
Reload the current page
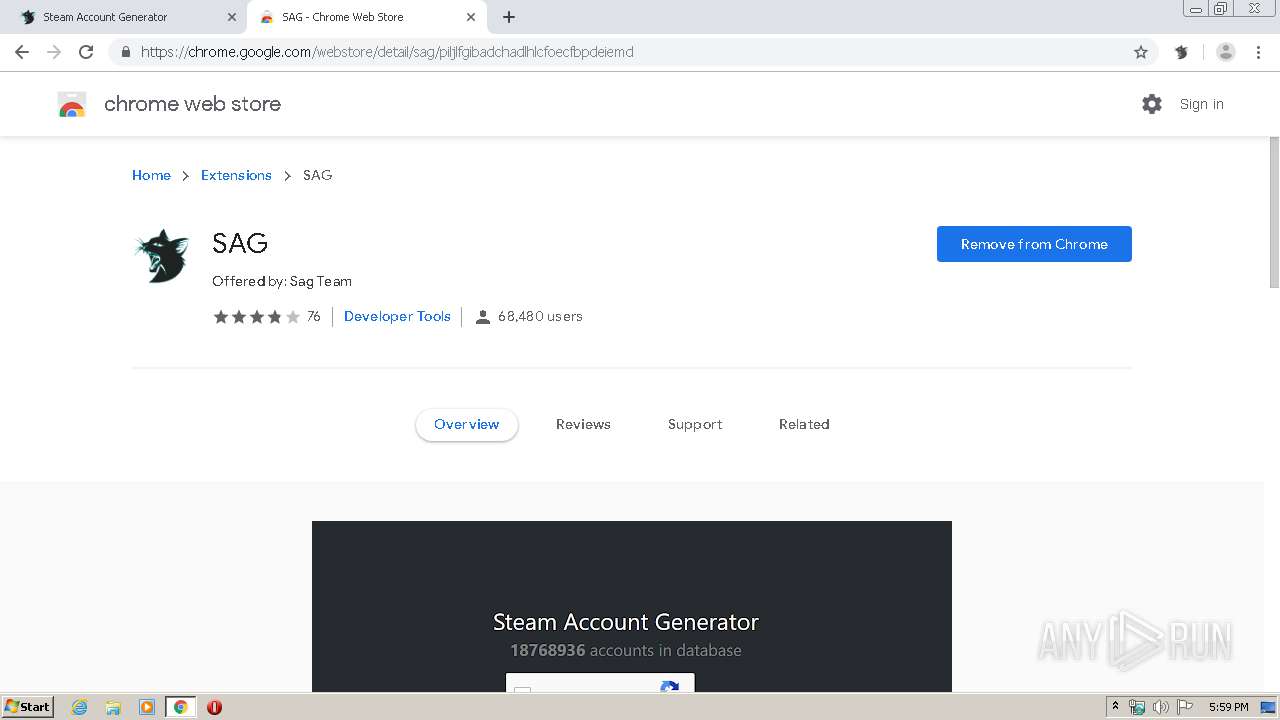pos(86,52)
